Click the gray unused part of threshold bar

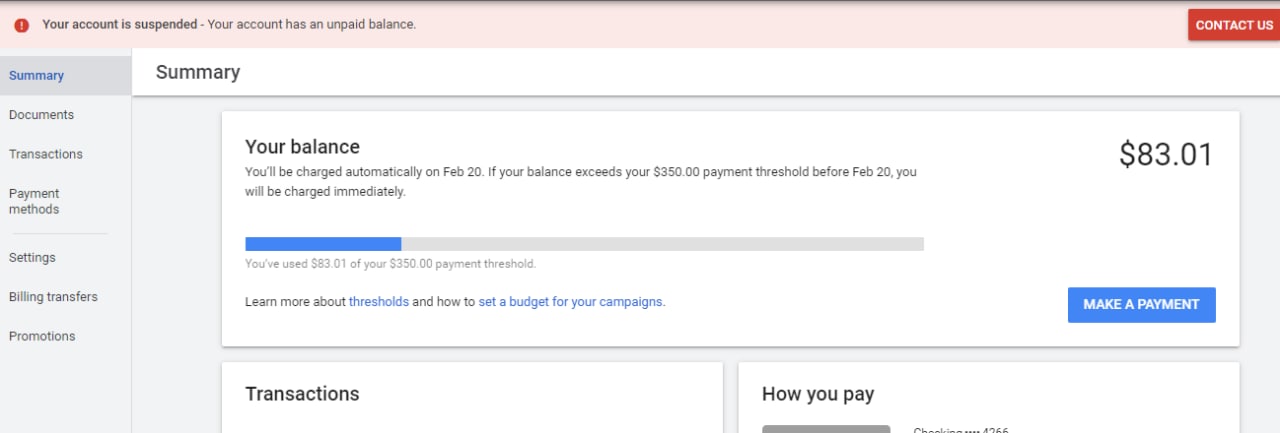[662, 243]
